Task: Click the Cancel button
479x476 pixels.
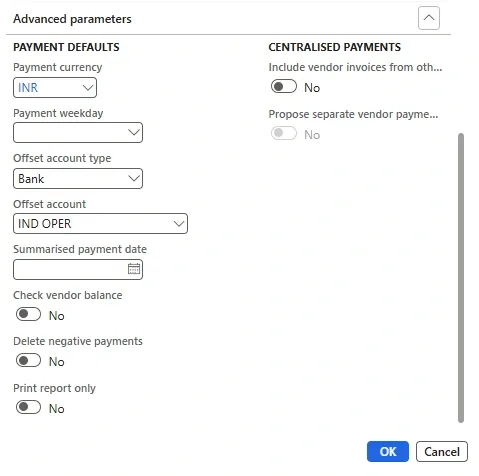Action: click(x=442, y=452)
